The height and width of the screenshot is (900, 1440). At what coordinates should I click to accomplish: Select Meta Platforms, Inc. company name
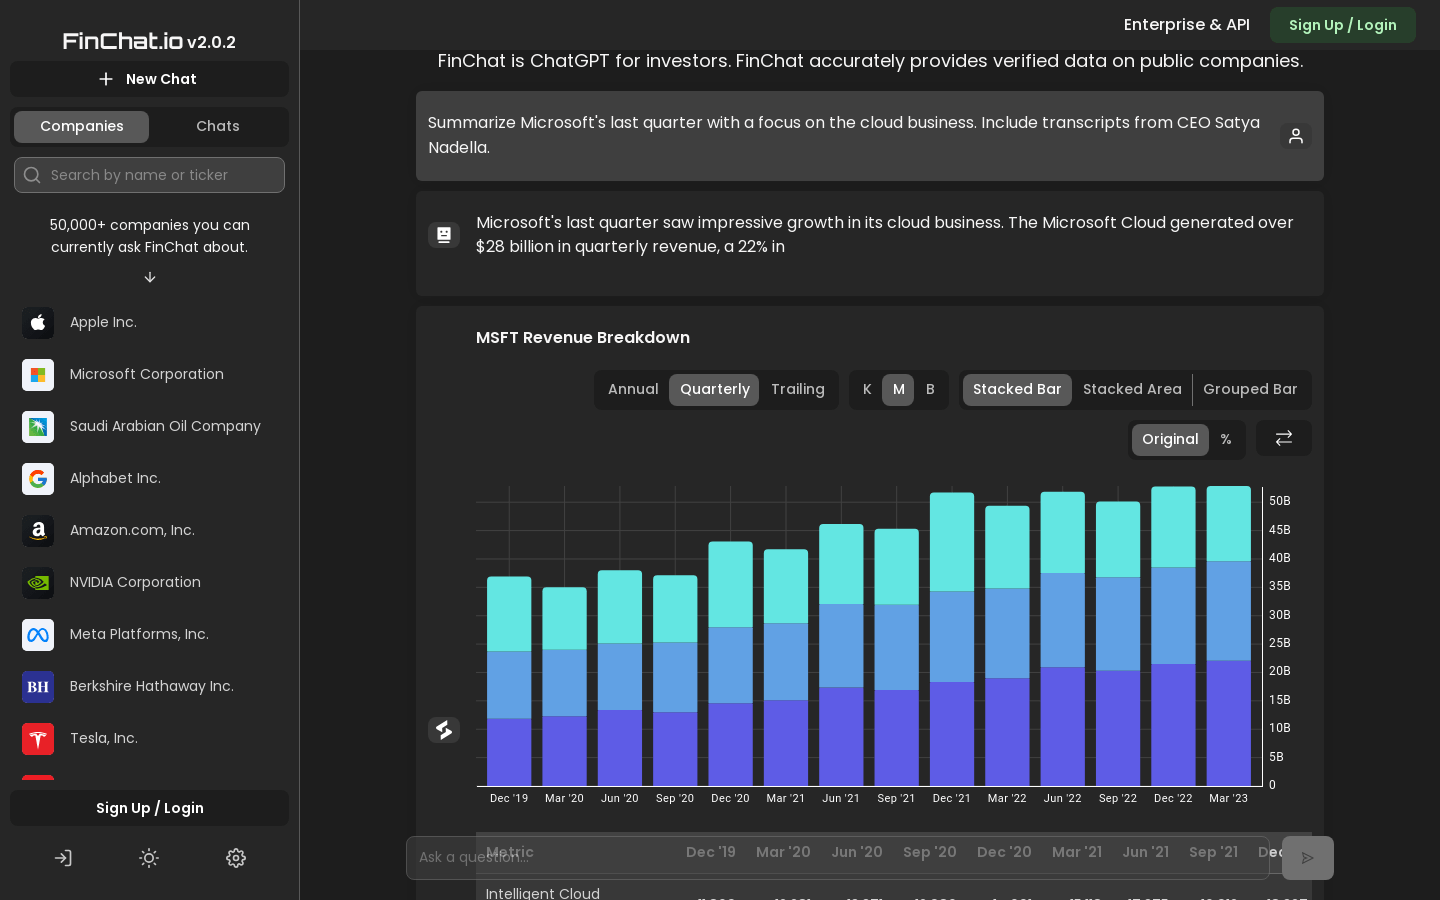pos(139,635)
